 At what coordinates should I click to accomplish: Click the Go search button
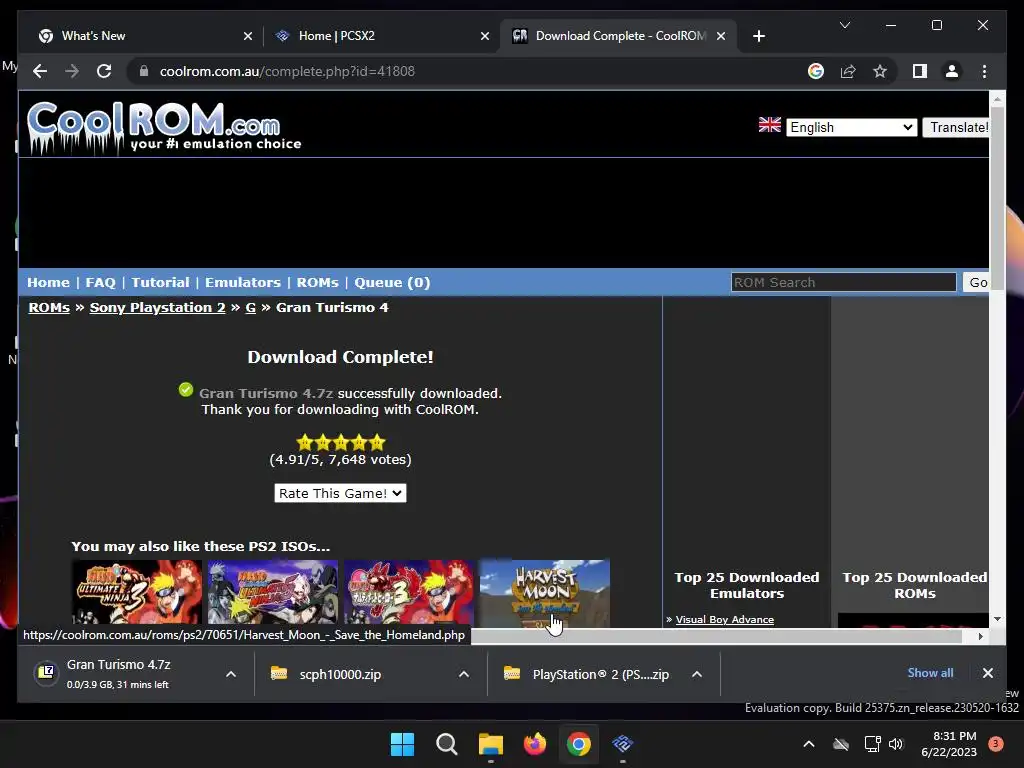point(977,282)
